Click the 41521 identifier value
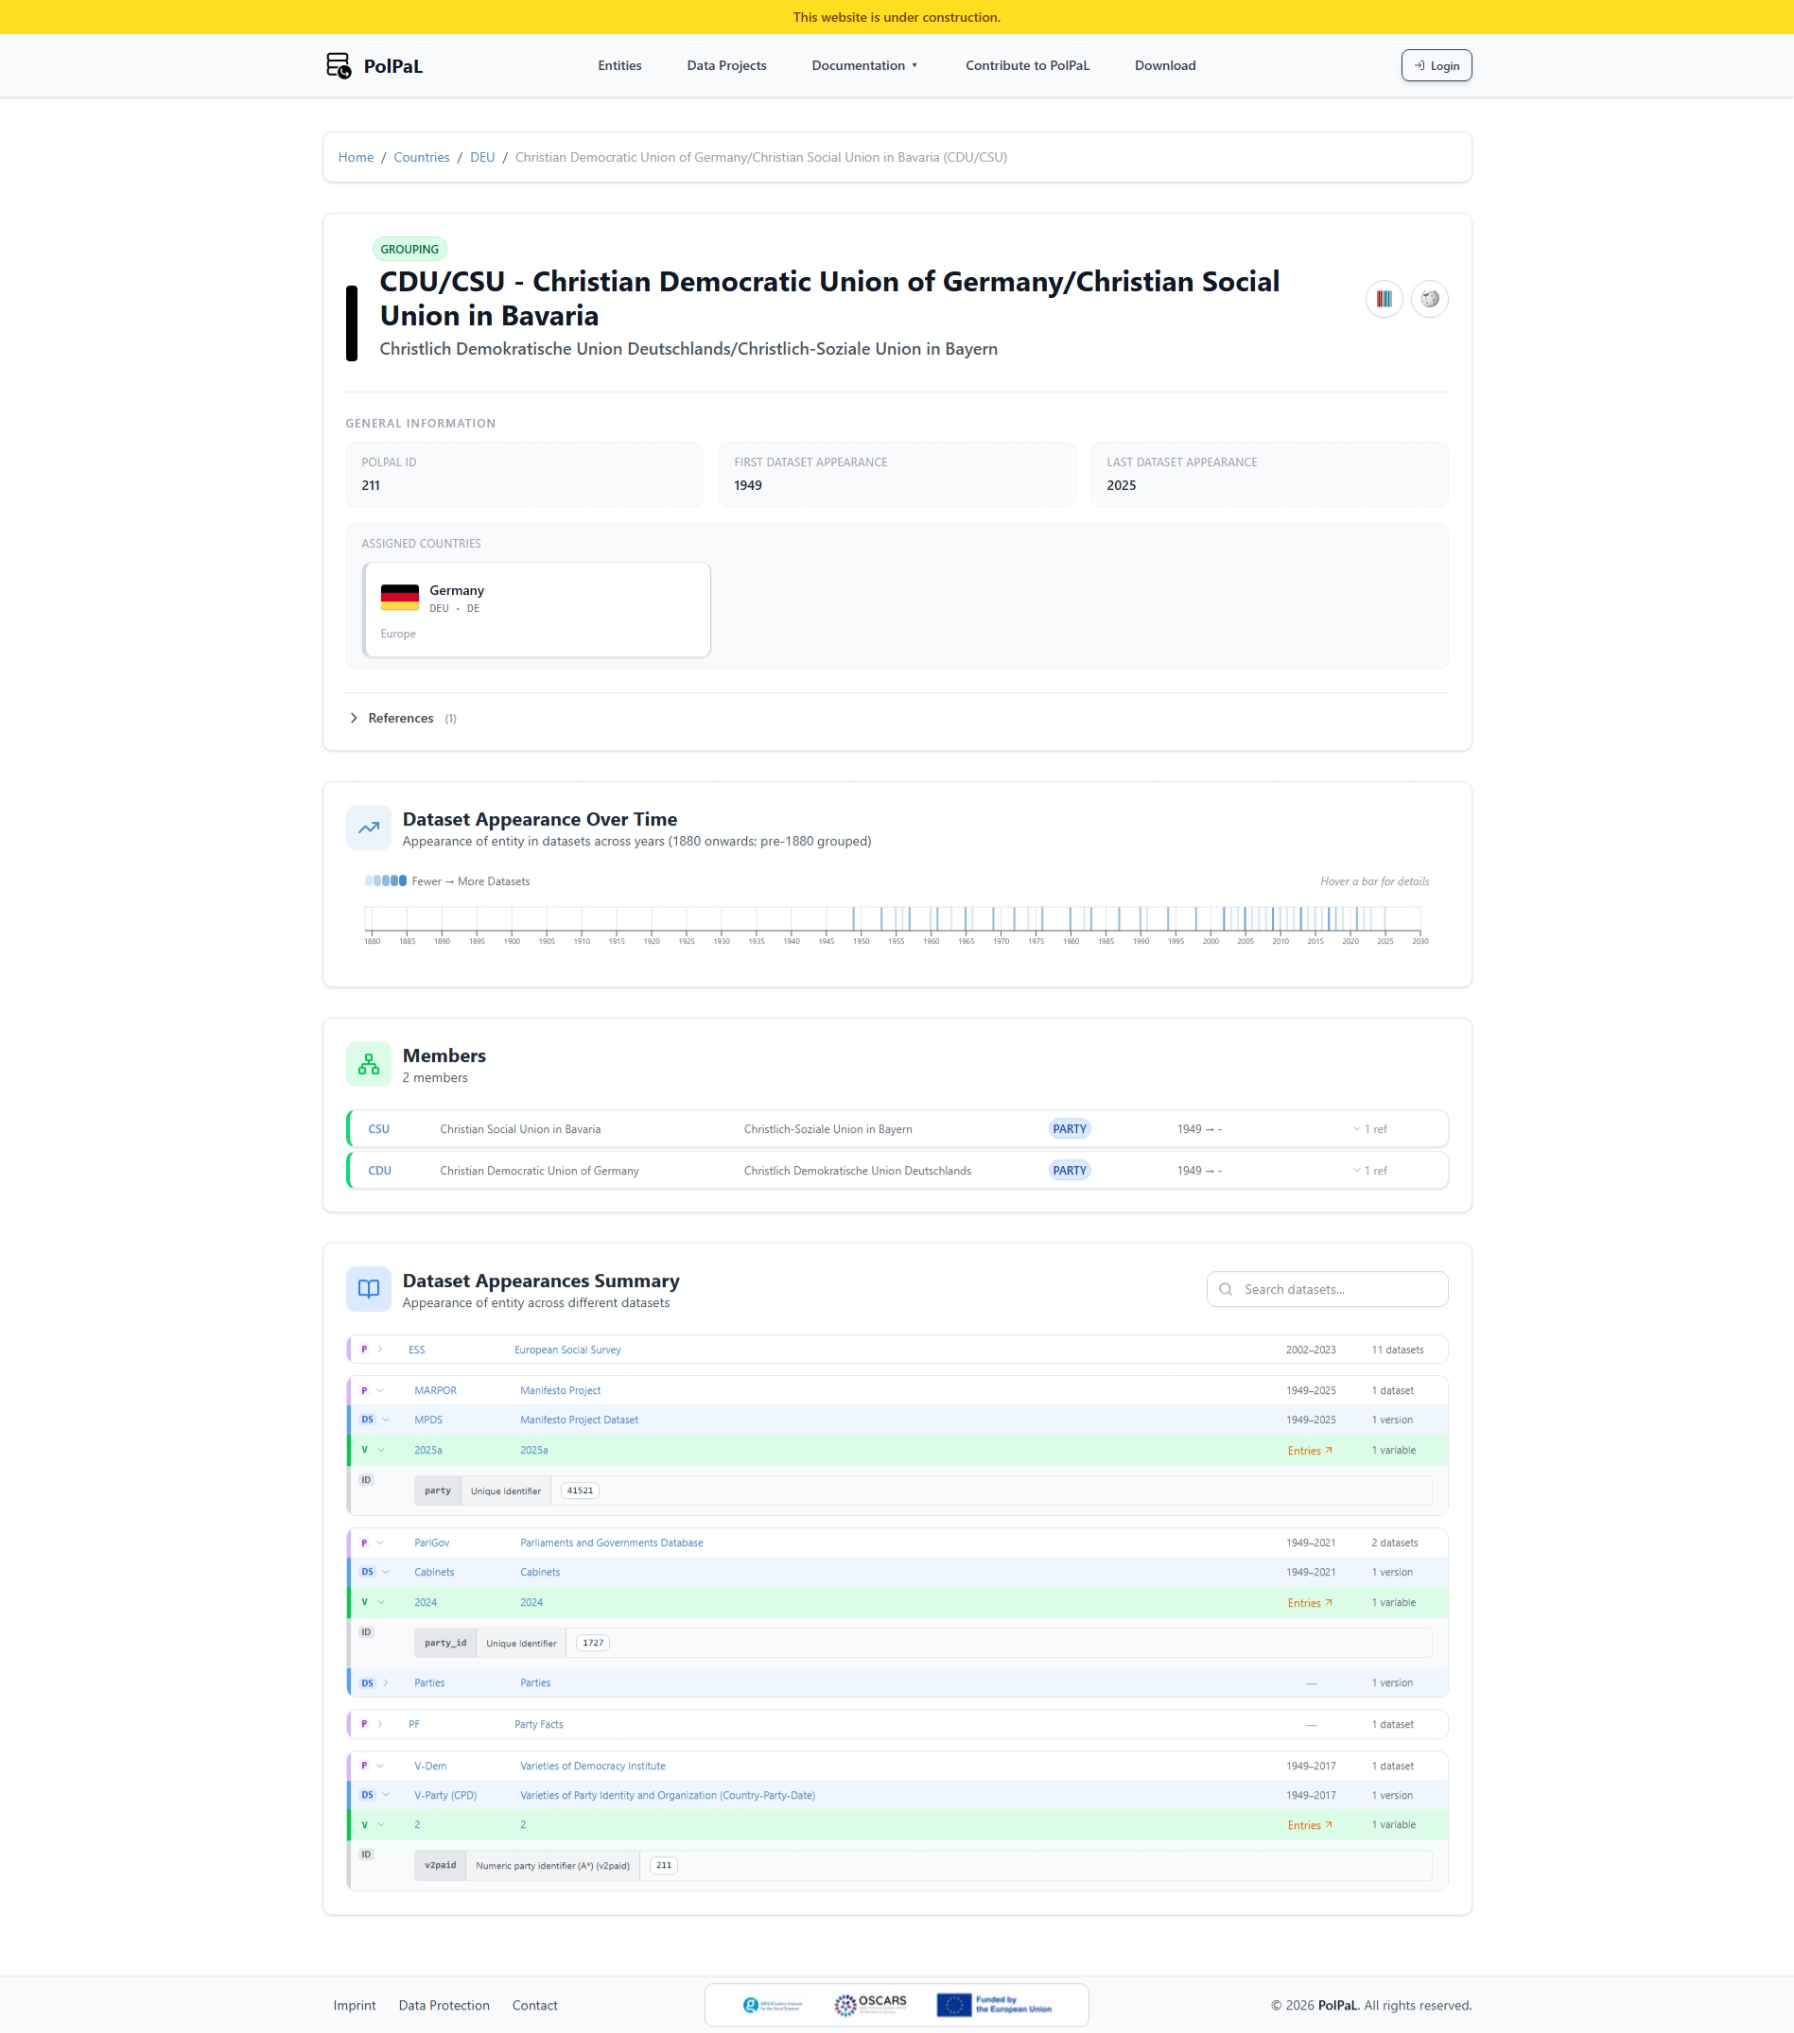Image resolution: width=1794 pixels, height=2033 pixels. click(580, 1491)
